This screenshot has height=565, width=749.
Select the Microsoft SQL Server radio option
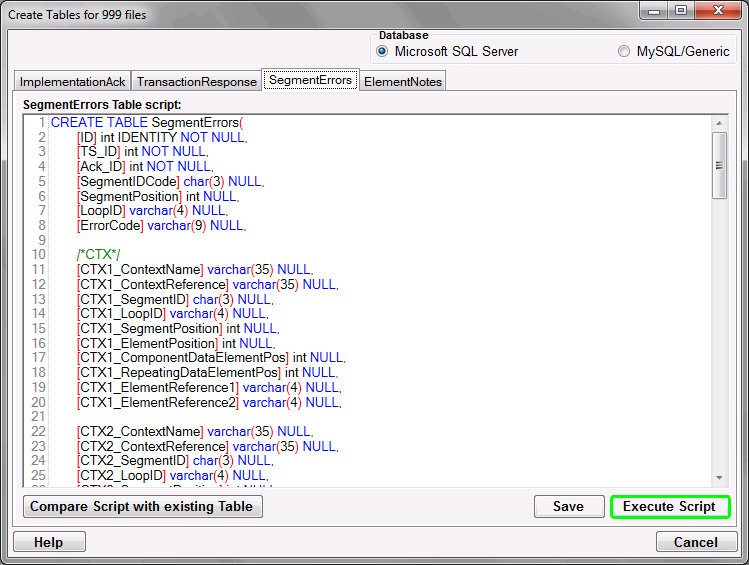coord(383,51)
